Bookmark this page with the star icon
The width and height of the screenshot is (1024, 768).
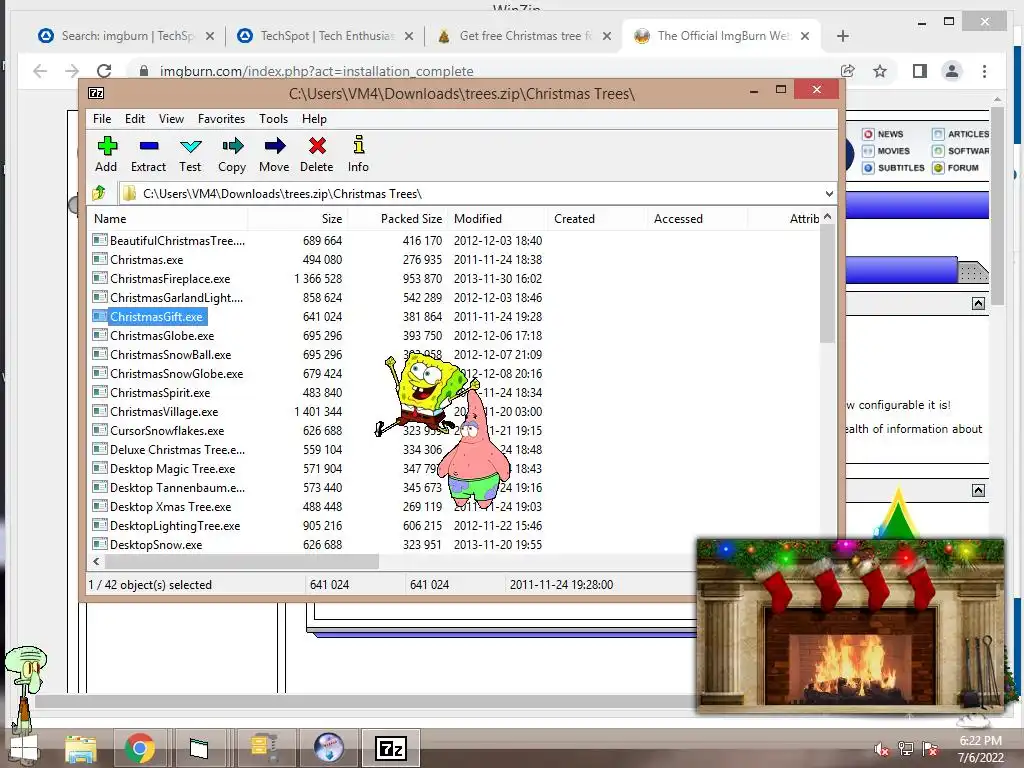(880, 71)
